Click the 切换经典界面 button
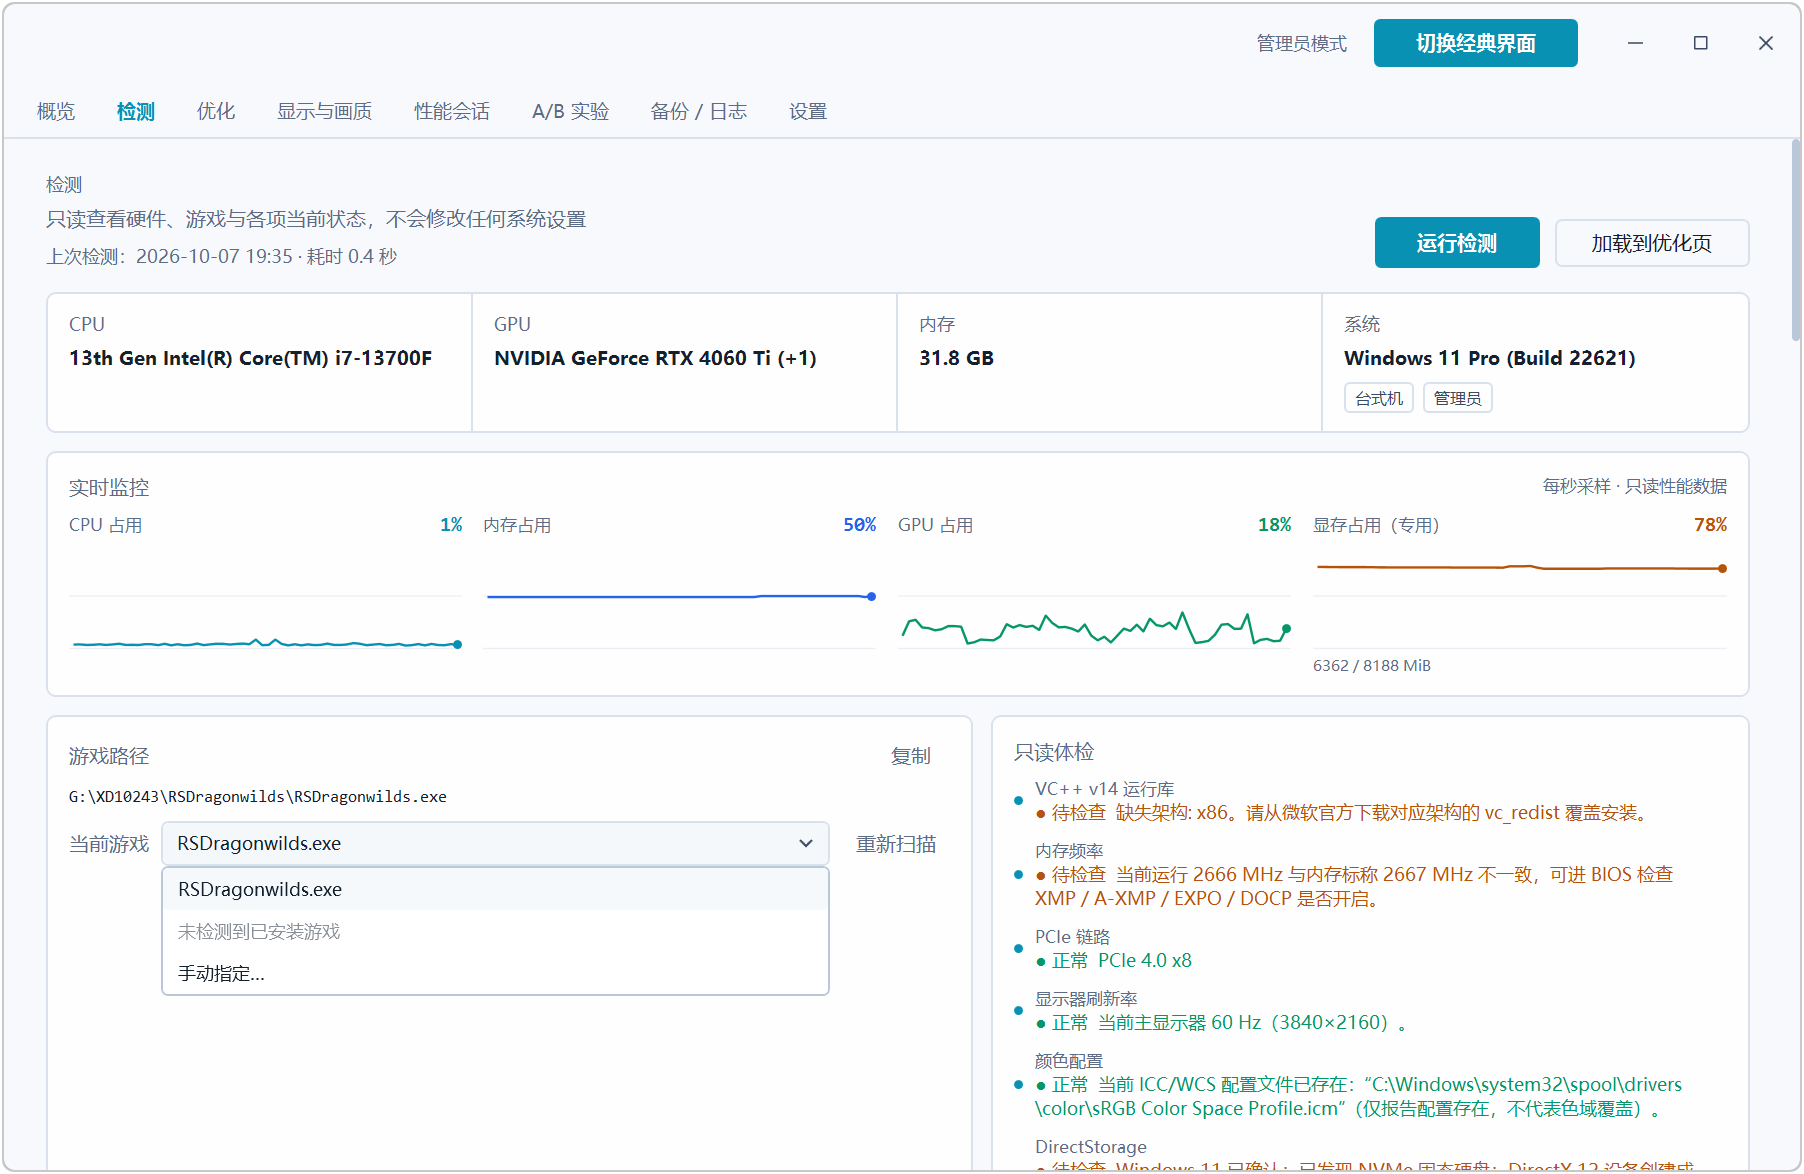Image resolution: width=1804 pixels, height=1174 pixels. click(1476, 43)
